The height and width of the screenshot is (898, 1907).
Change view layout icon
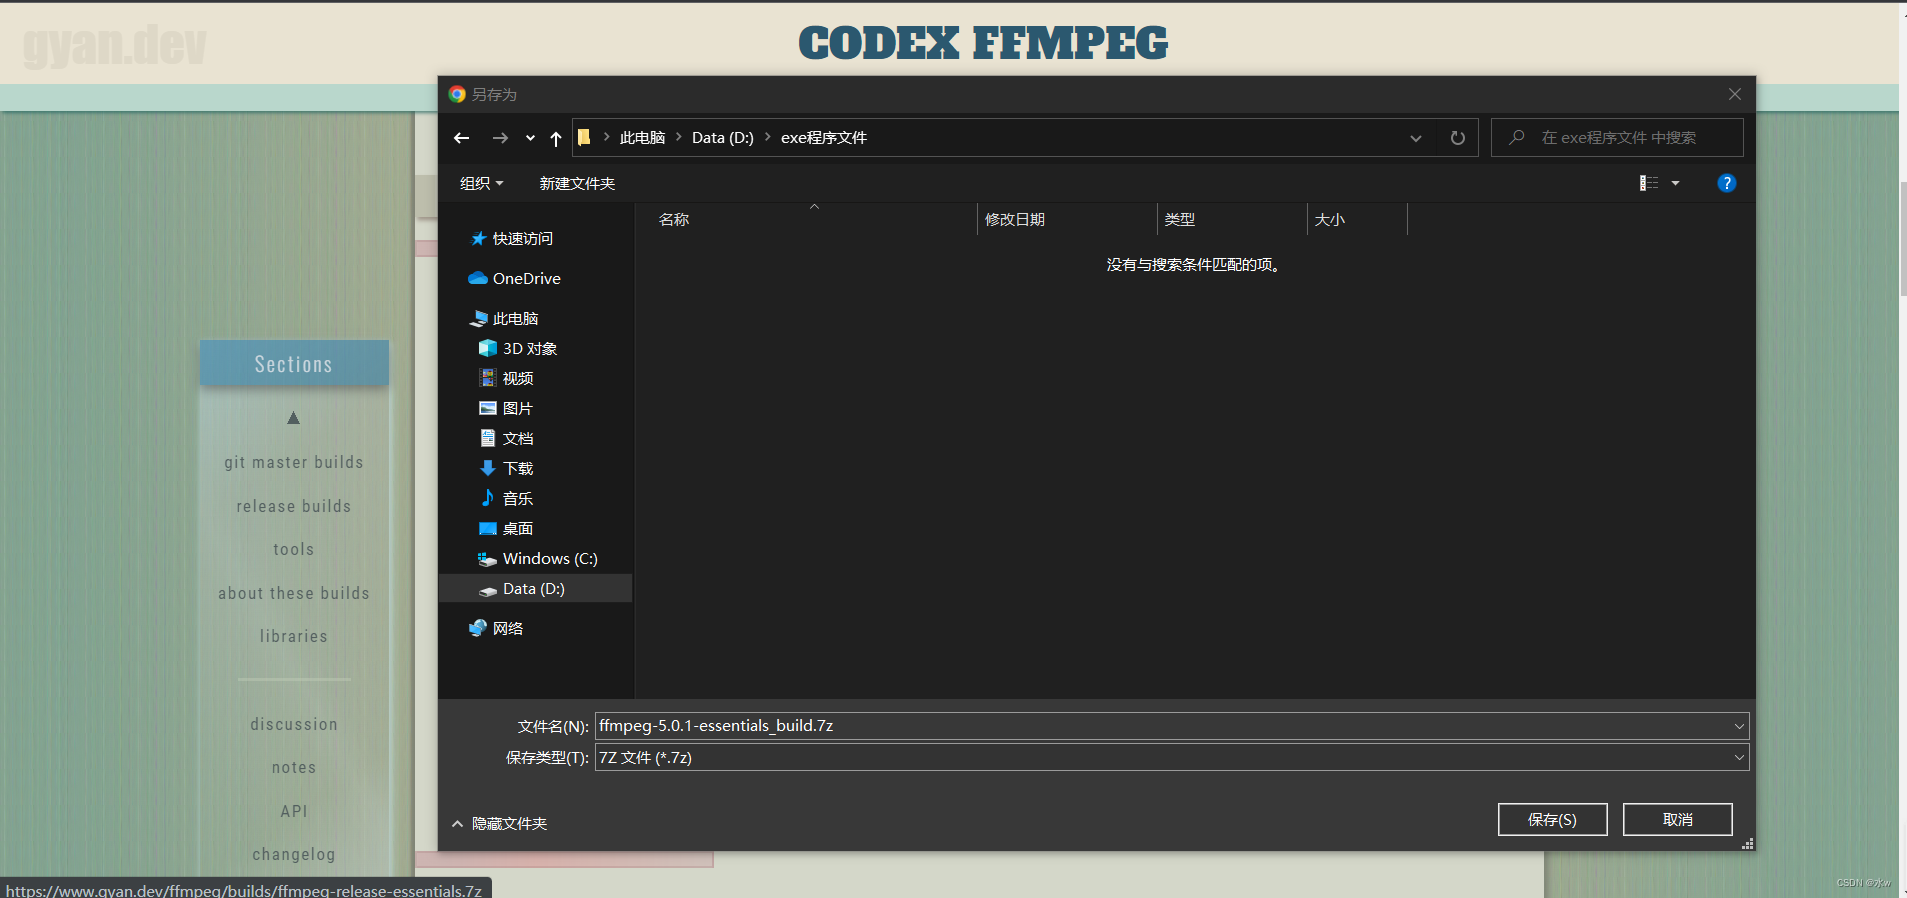[x=1649, y=183]
